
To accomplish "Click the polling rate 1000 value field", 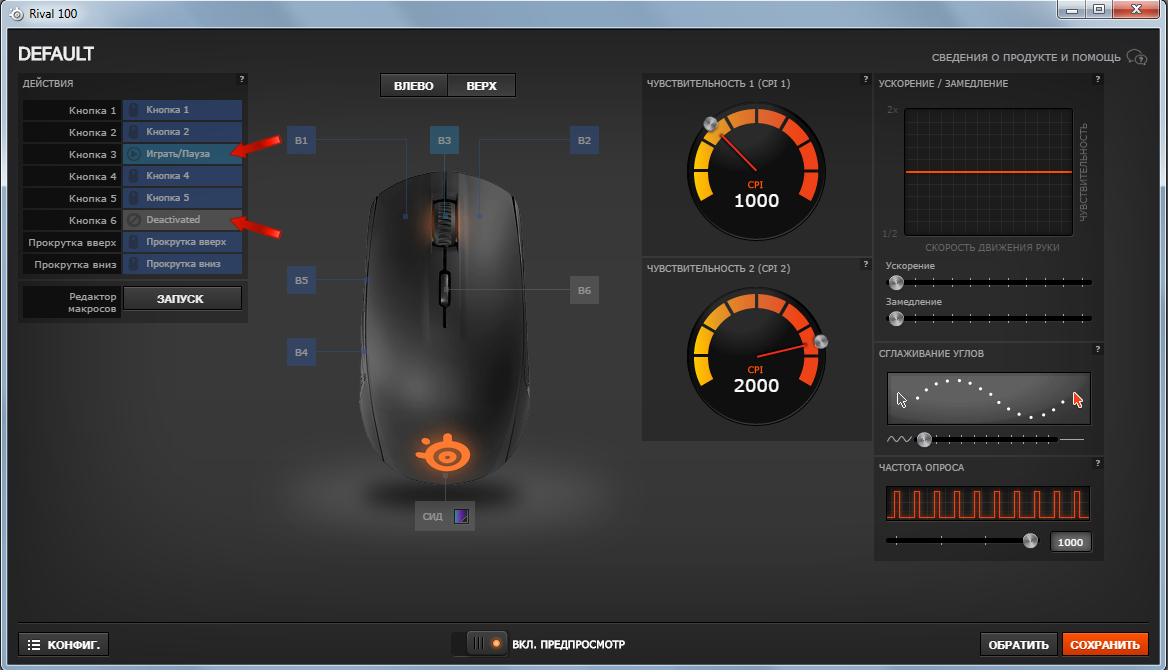I will tap(1070, 542).
